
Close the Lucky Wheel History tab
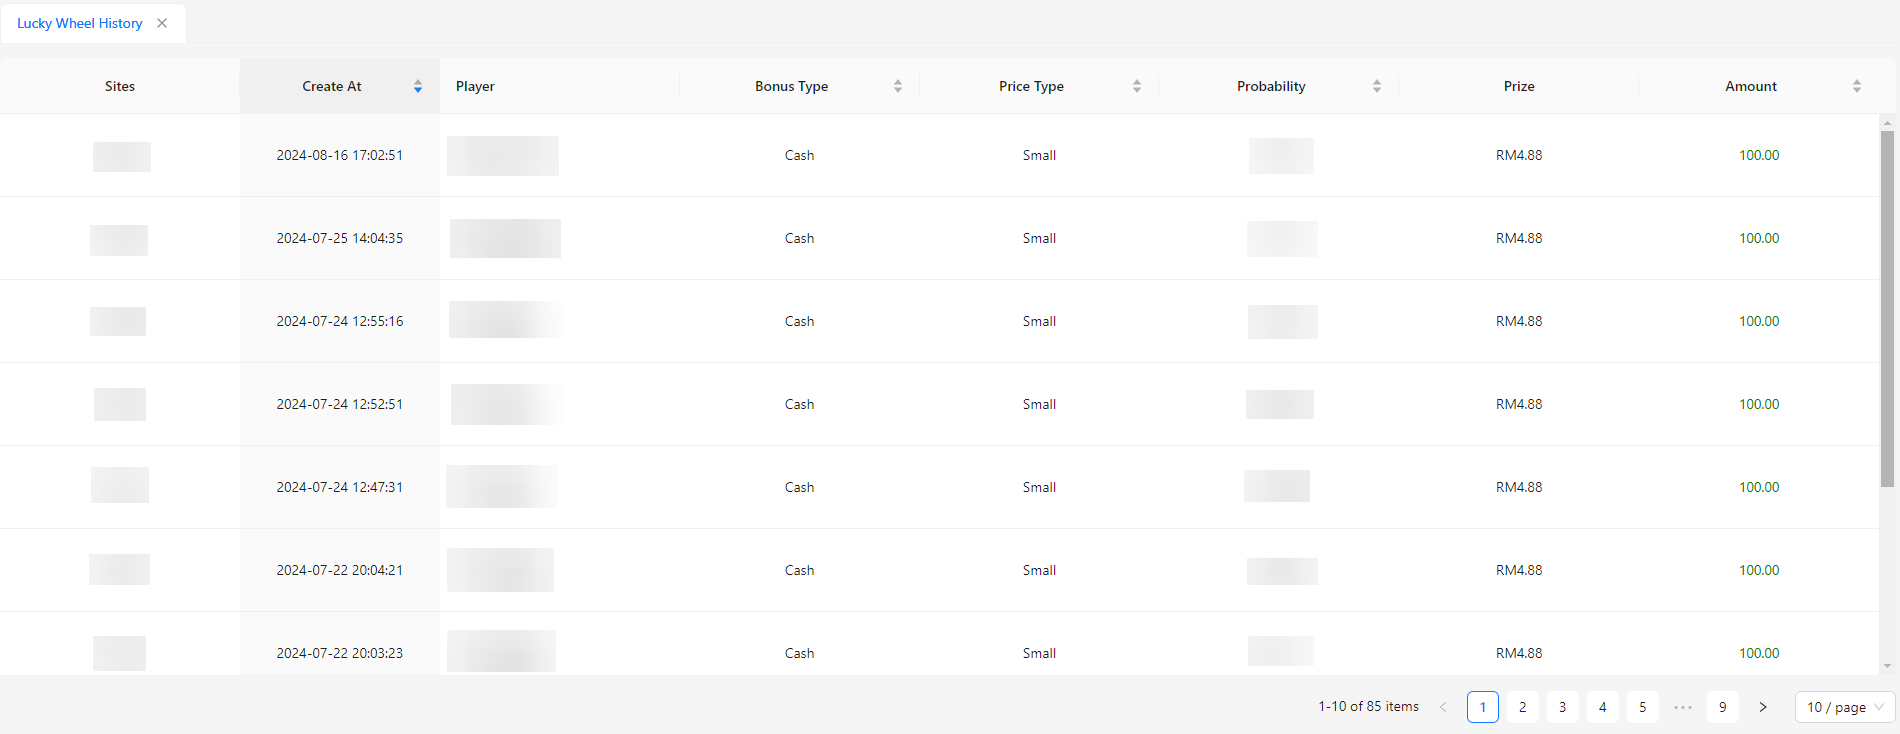pos(162,23)
